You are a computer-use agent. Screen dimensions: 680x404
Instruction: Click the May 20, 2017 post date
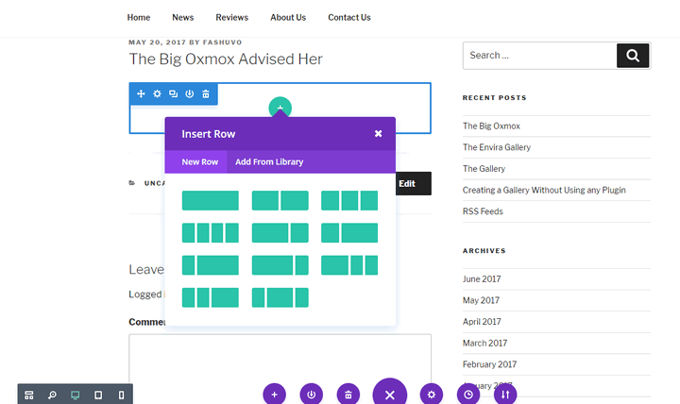pyautogui.click(x=157, y=42)
